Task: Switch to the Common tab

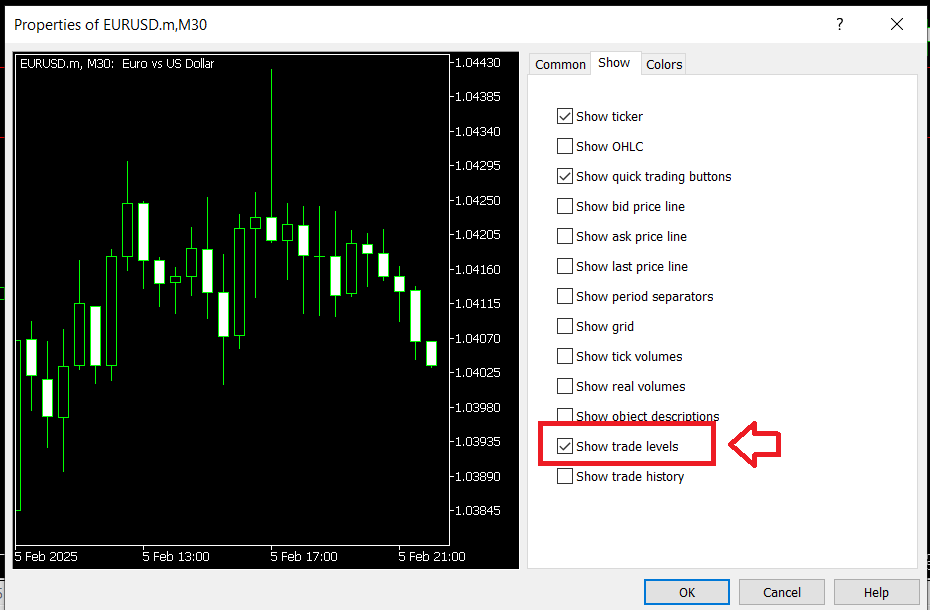Action: click(x=560, y=64)
